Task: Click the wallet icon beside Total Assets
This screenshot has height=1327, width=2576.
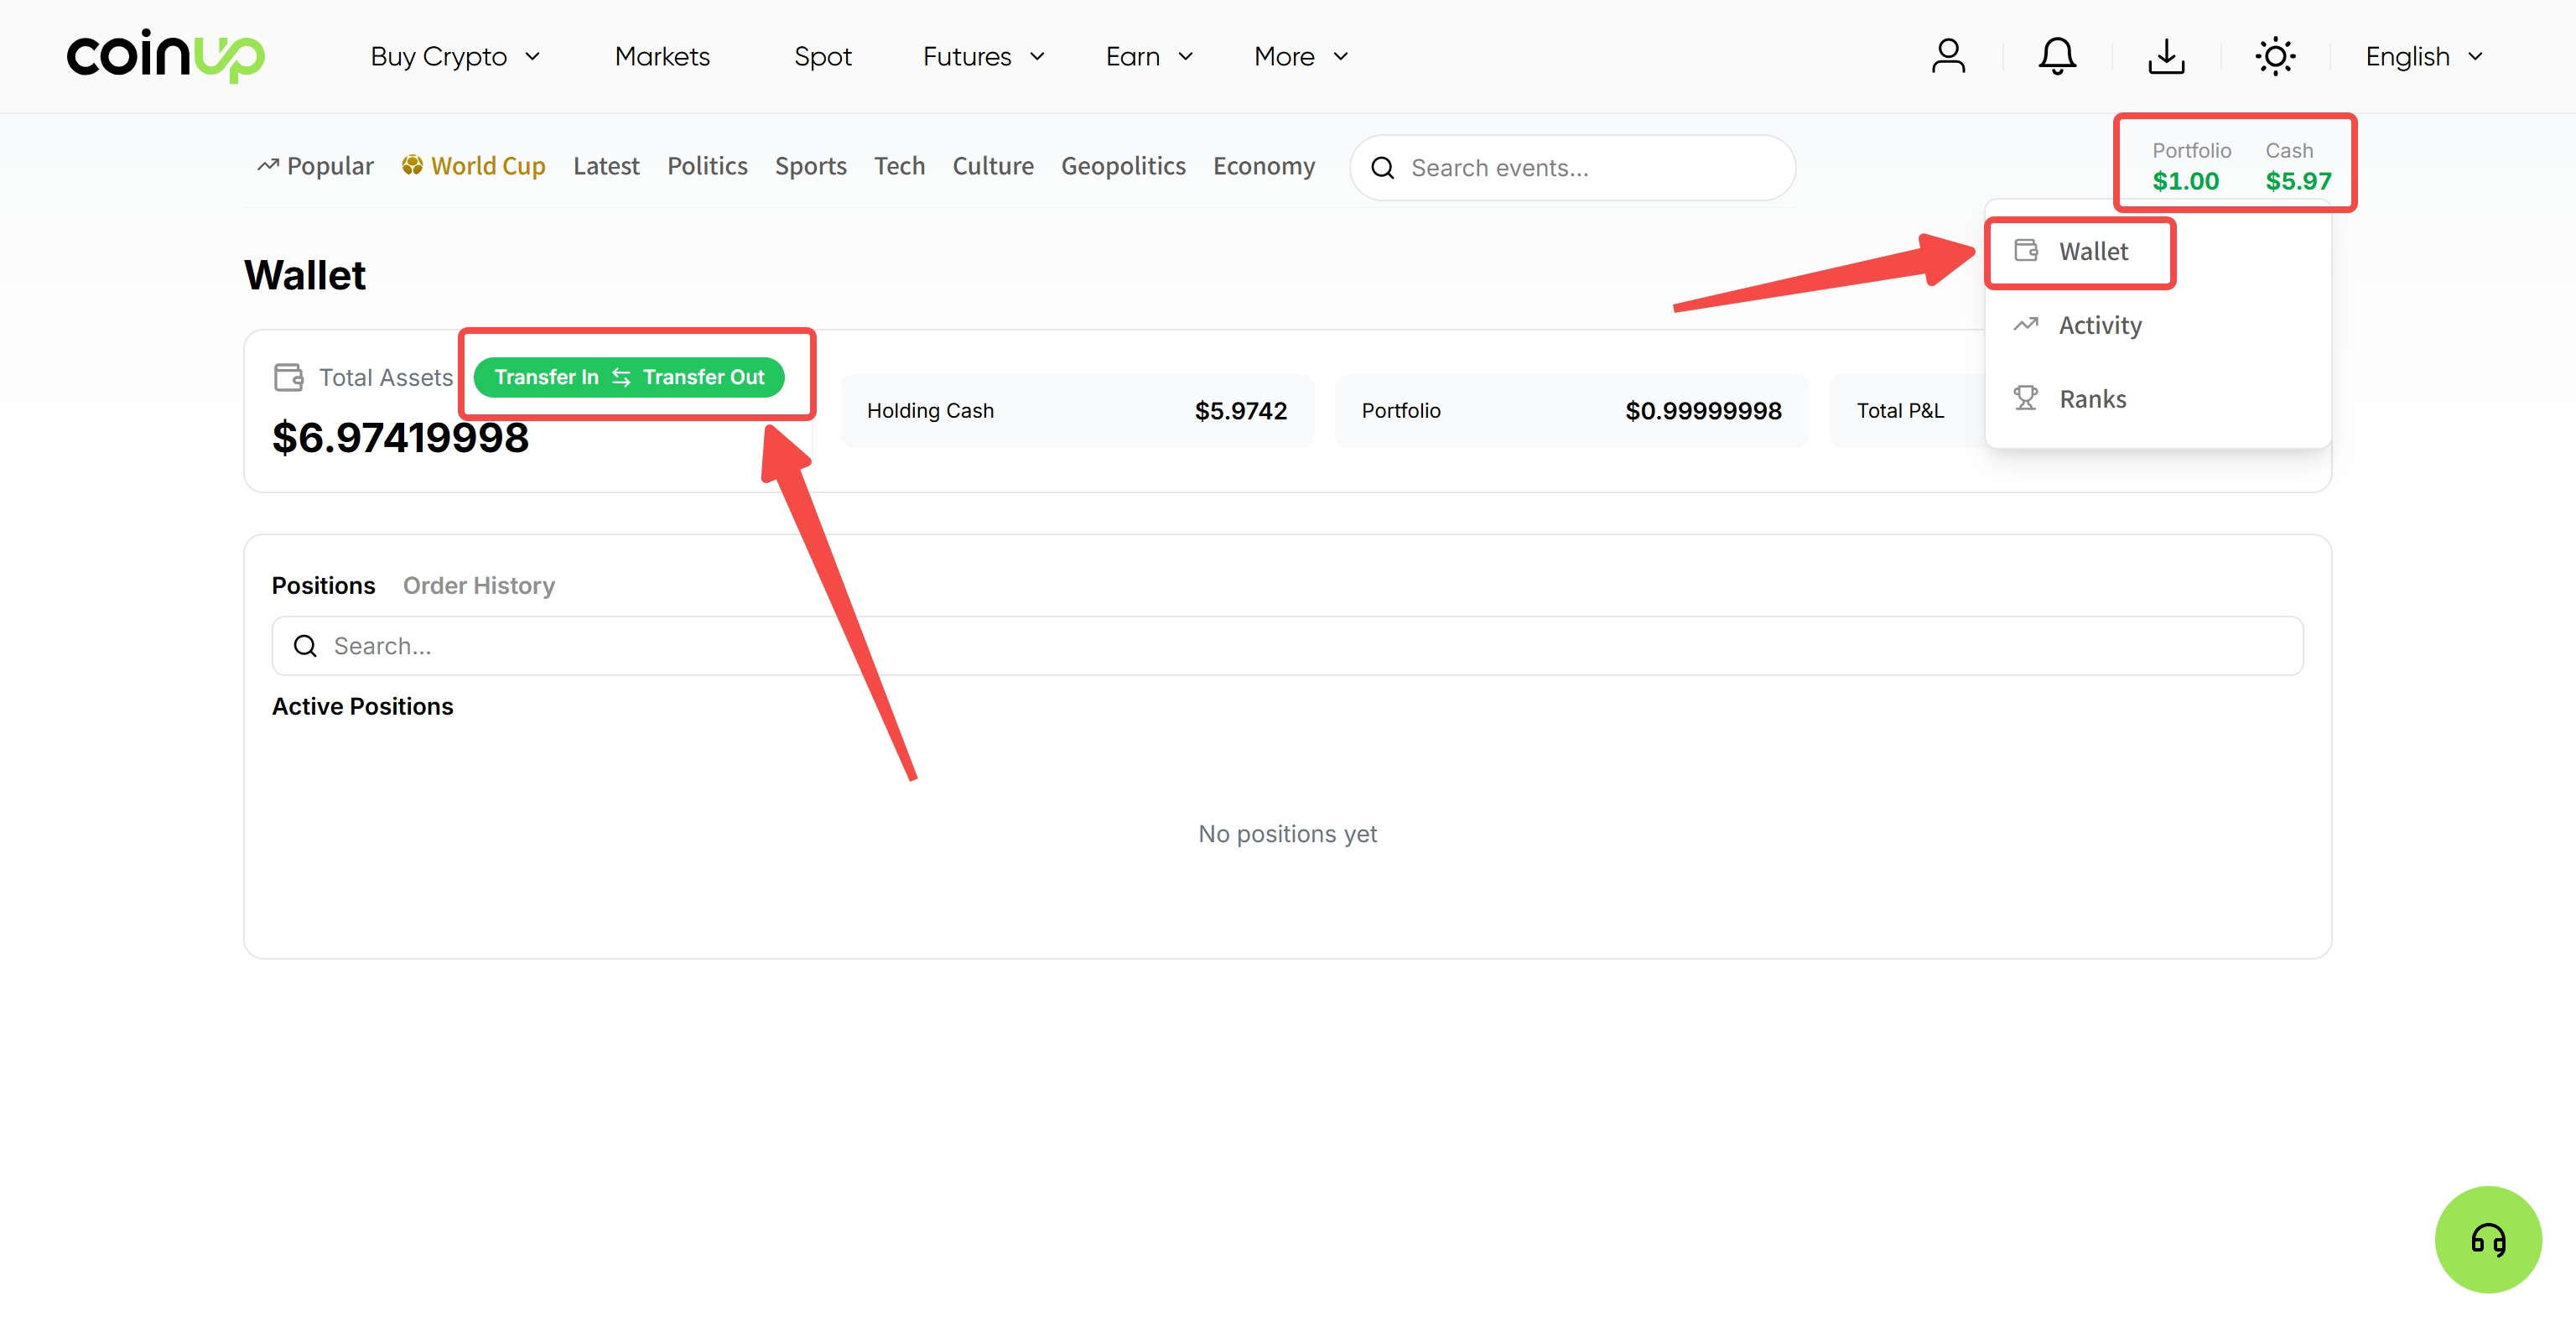Action: [289, 377]
